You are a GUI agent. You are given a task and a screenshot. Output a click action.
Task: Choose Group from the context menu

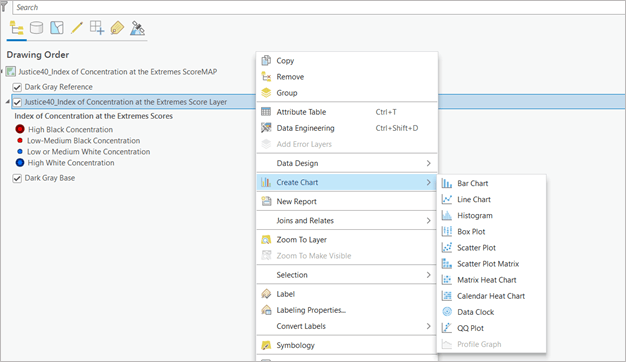(347, 93)
